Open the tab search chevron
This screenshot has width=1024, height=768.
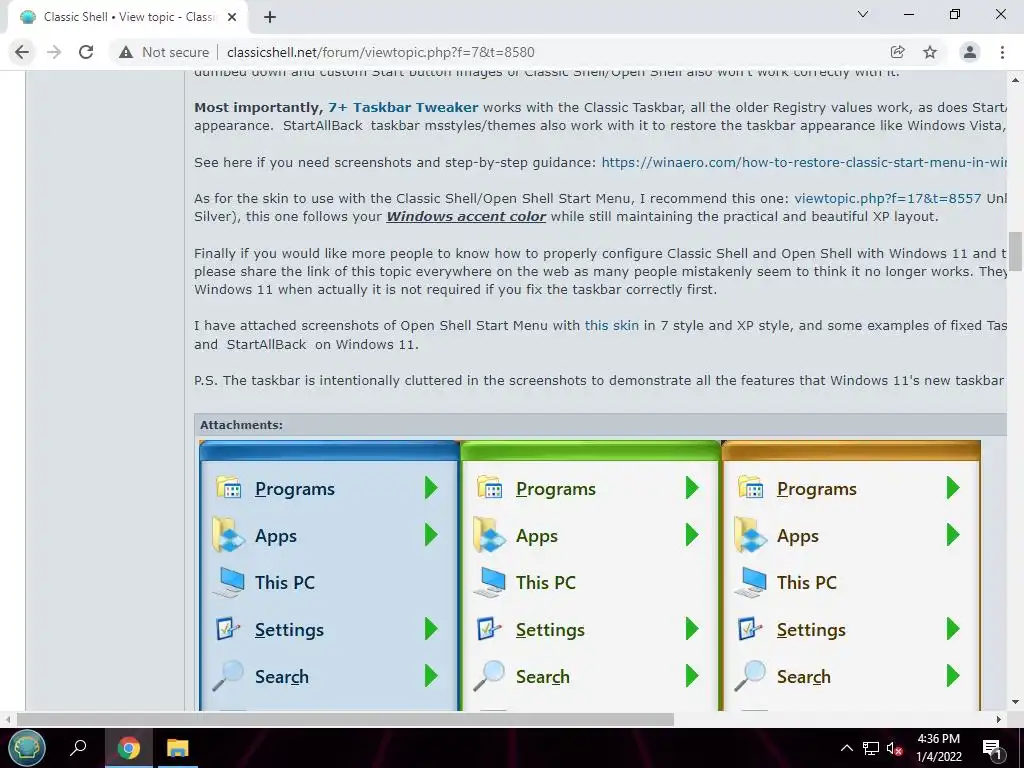point(863,14)
